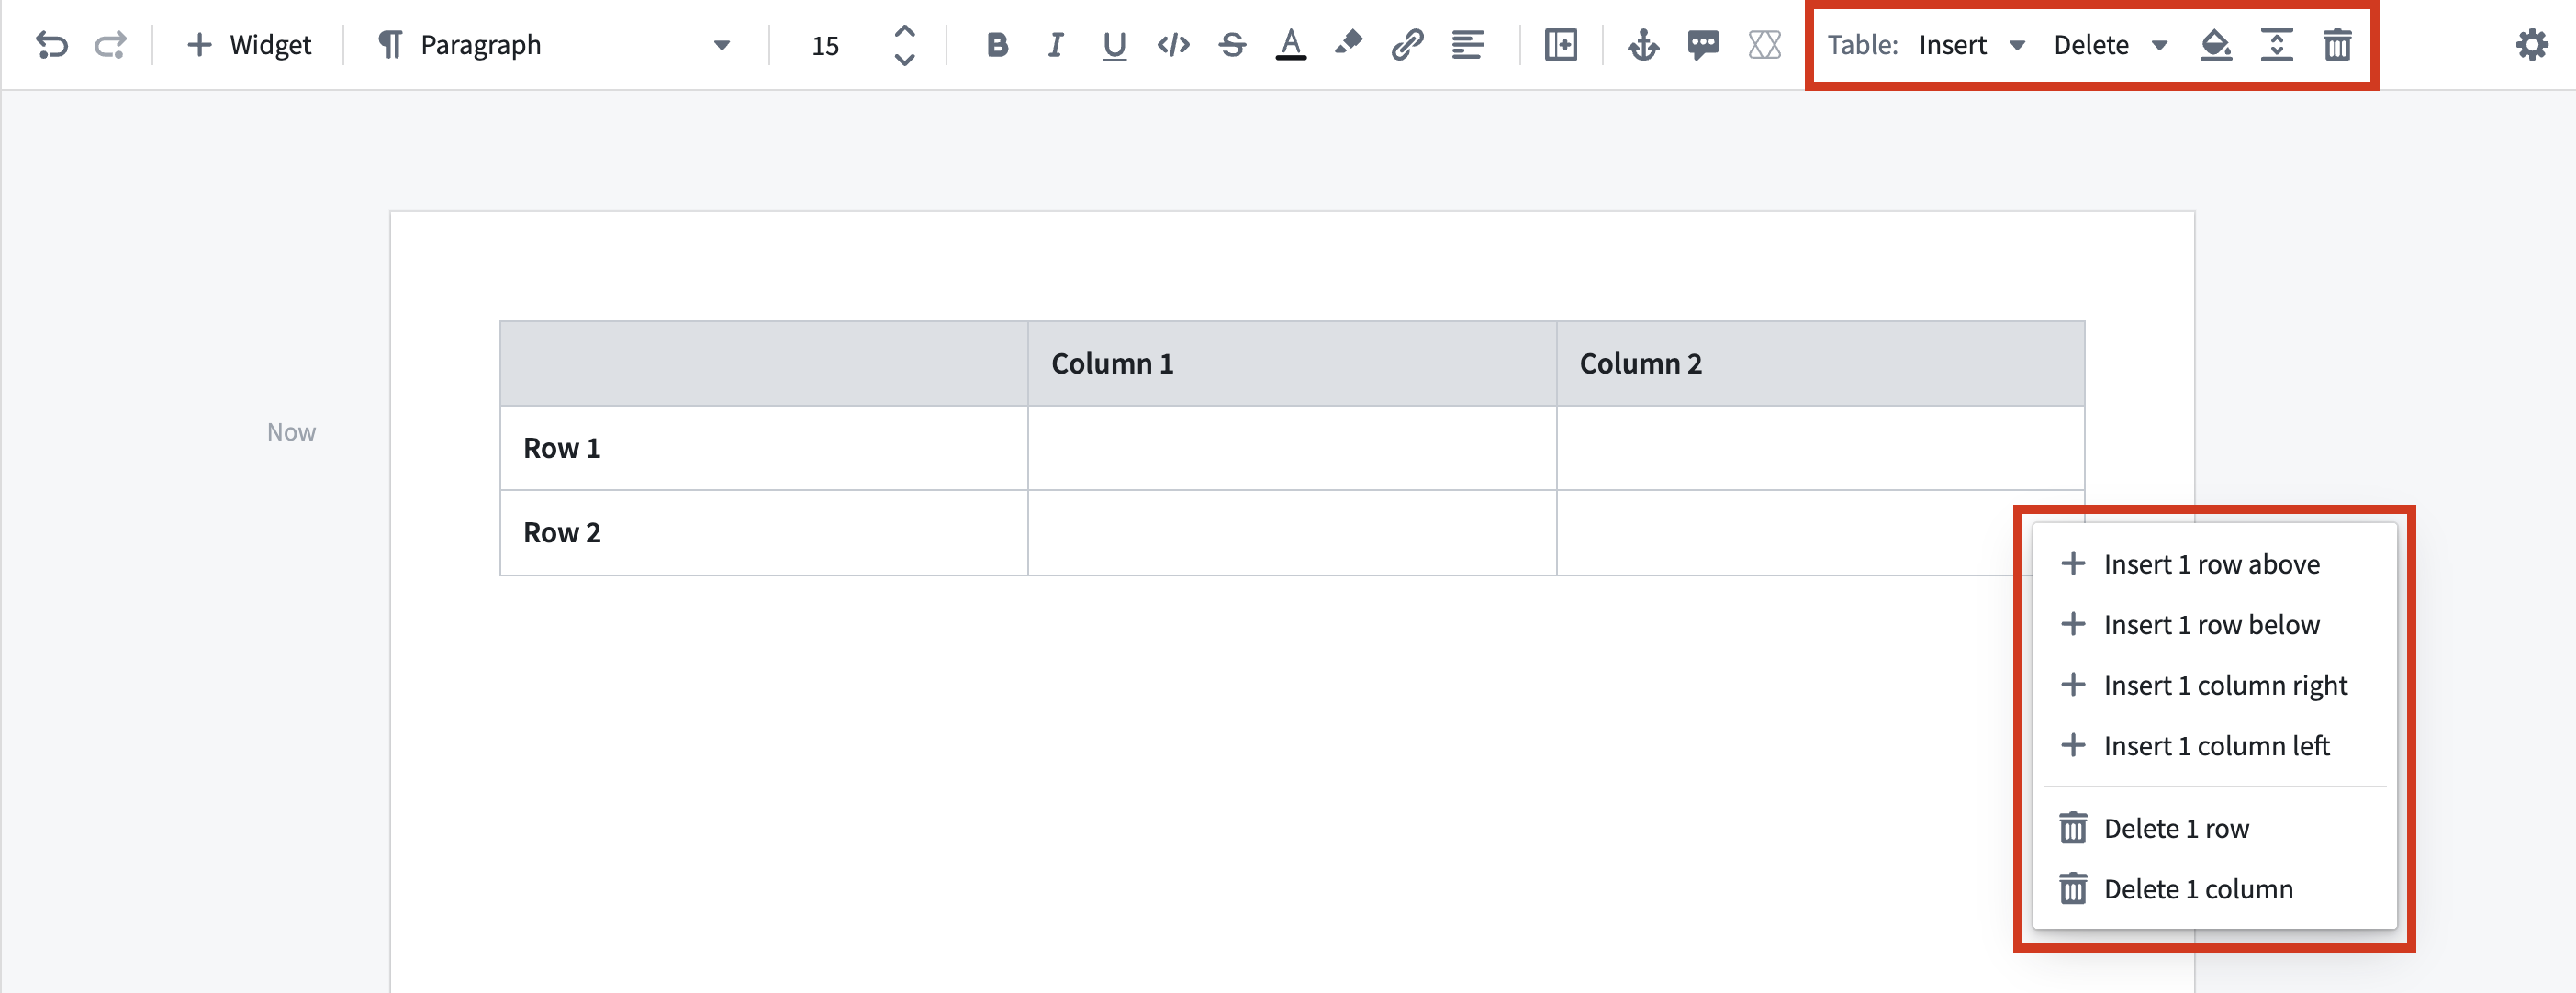Viewport: 2576px width, 993px height.
Task: Add a new Widget
Action: [250, 45]
